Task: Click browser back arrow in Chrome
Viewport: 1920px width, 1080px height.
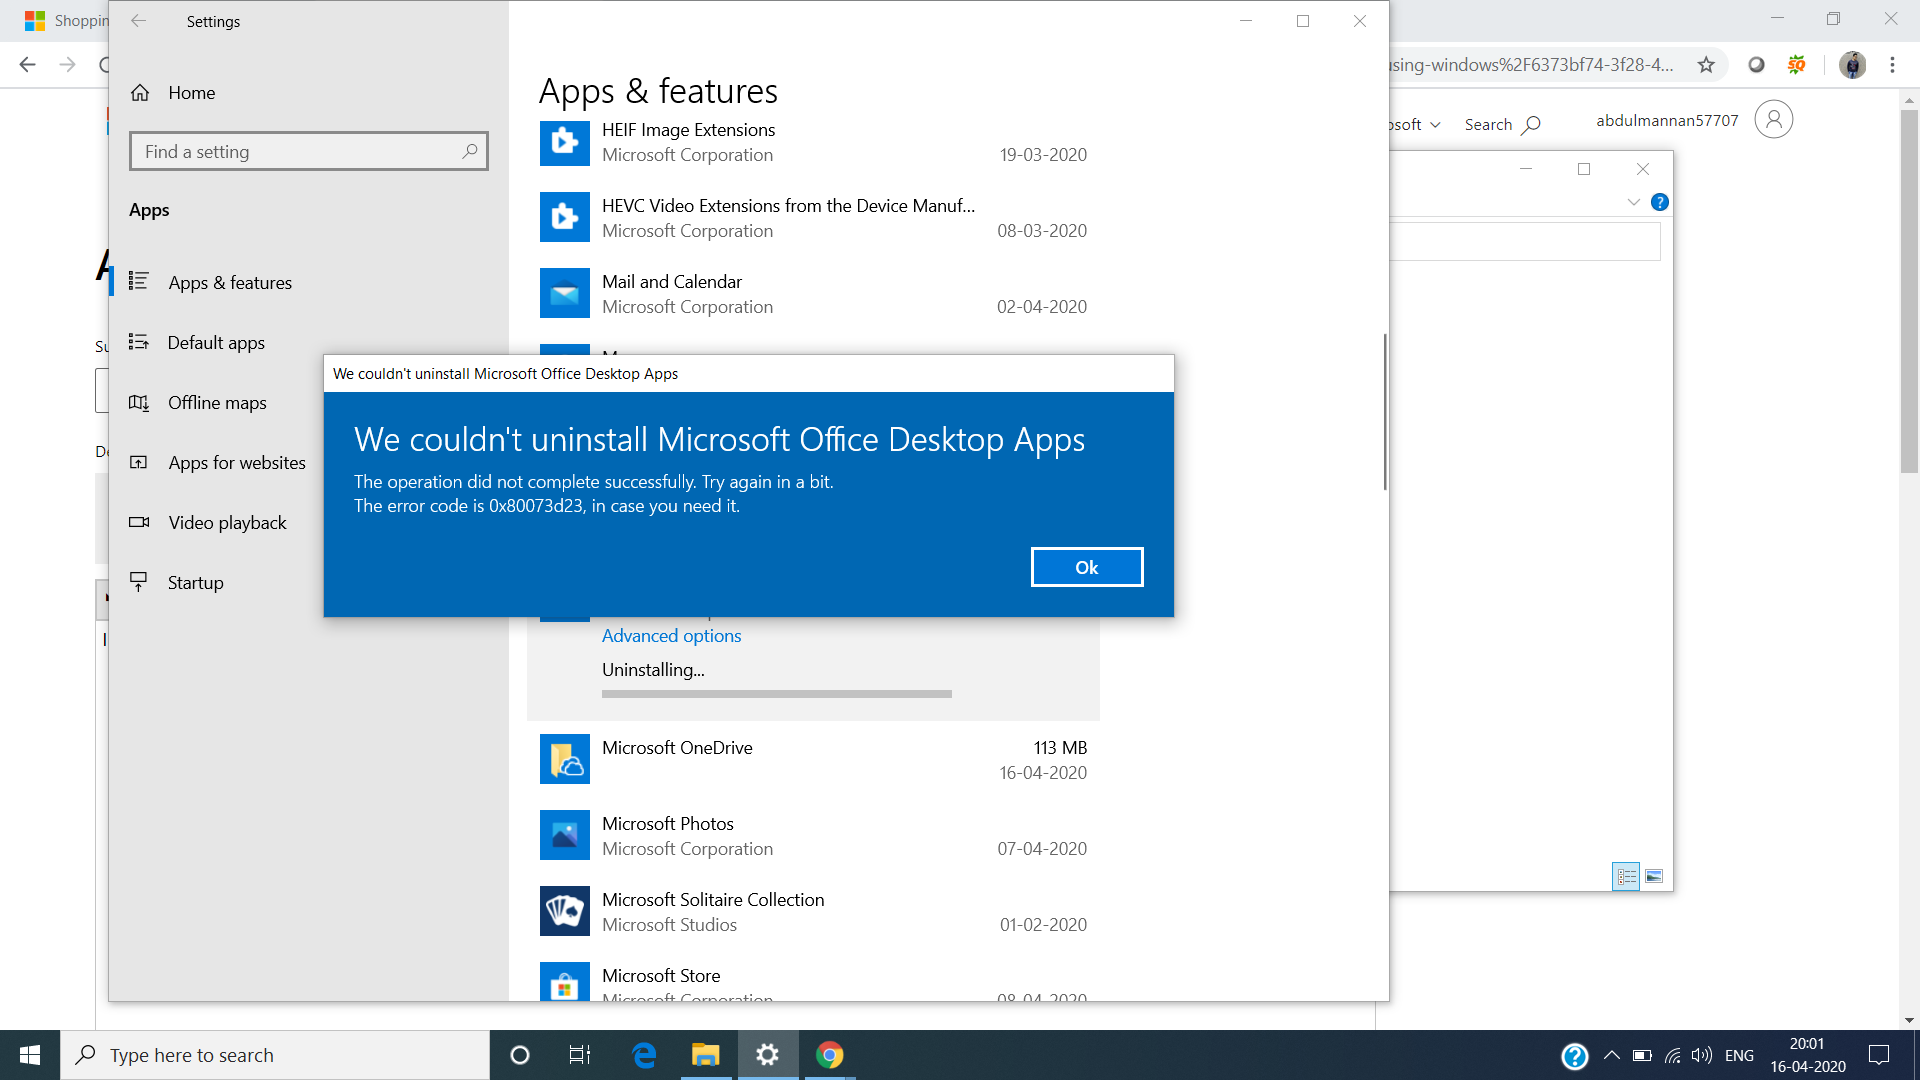Action: 27,65
